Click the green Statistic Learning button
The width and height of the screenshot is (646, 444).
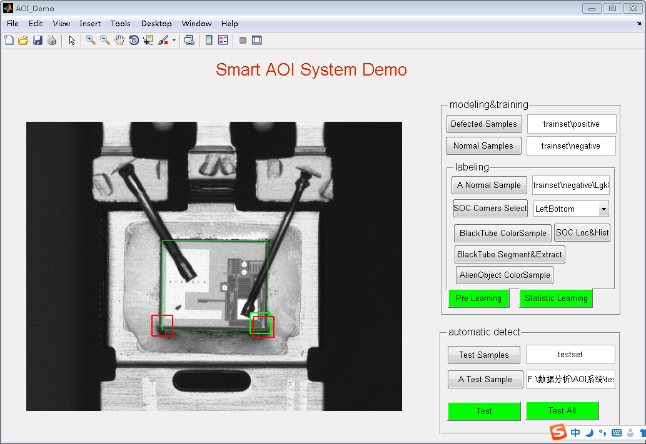point(556,298)
